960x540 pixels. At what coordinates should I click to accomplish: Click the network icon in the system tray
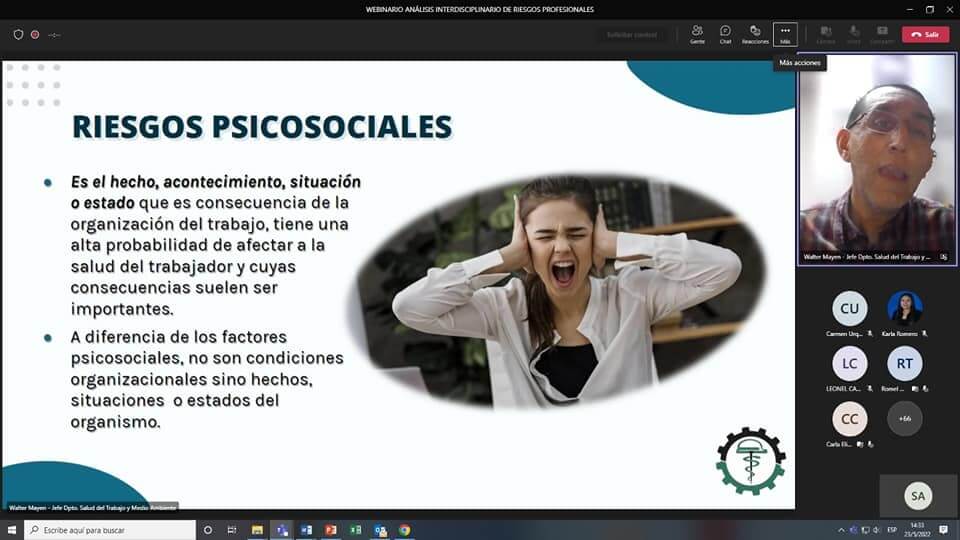coord(865,530)
